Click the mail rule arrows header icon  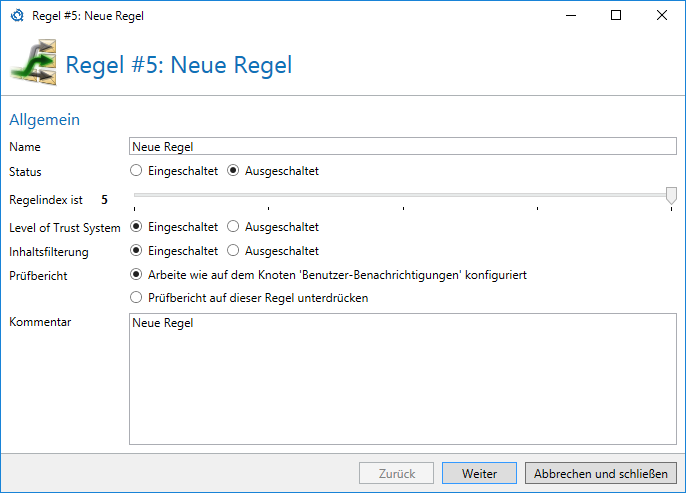tap(34, 63)
